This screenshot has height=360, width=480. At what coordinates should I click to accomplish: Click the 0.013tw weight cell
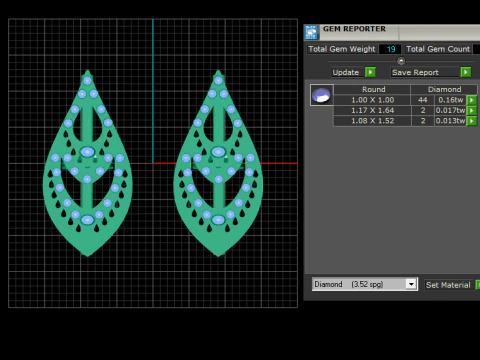tap(451, 121)
